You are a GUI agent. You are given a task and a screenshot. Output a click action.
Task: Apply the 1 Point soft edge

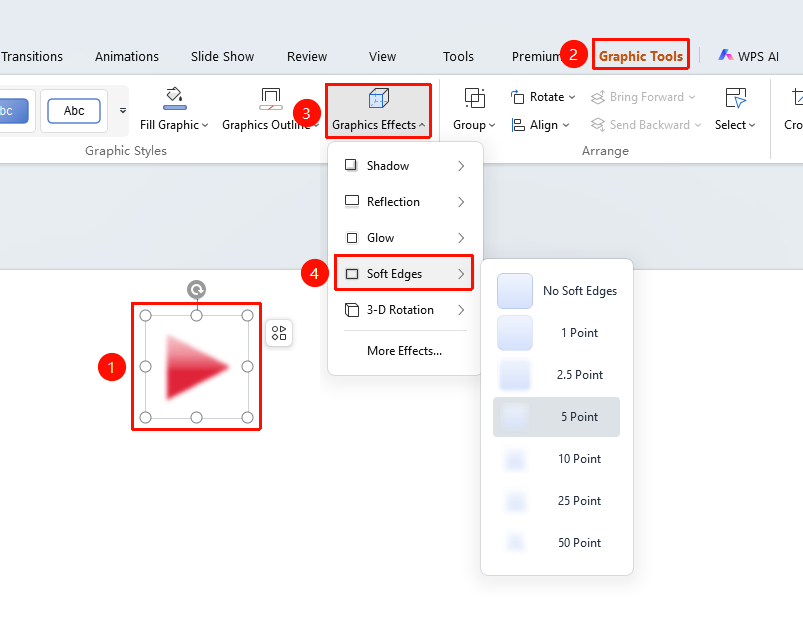pyautogui.click(x=556, y=333)
